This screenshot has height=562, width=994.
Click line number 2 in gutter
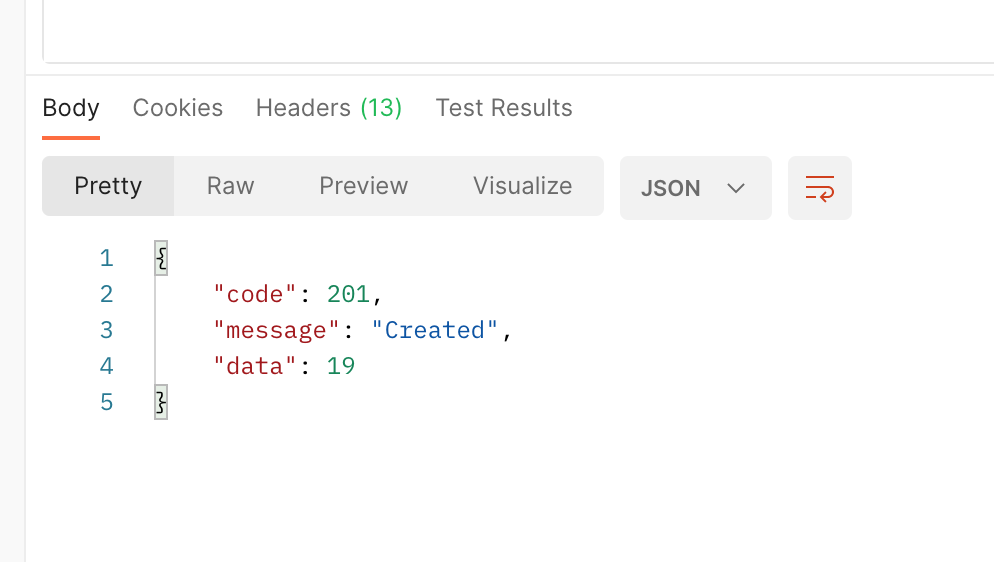(106, 295)
